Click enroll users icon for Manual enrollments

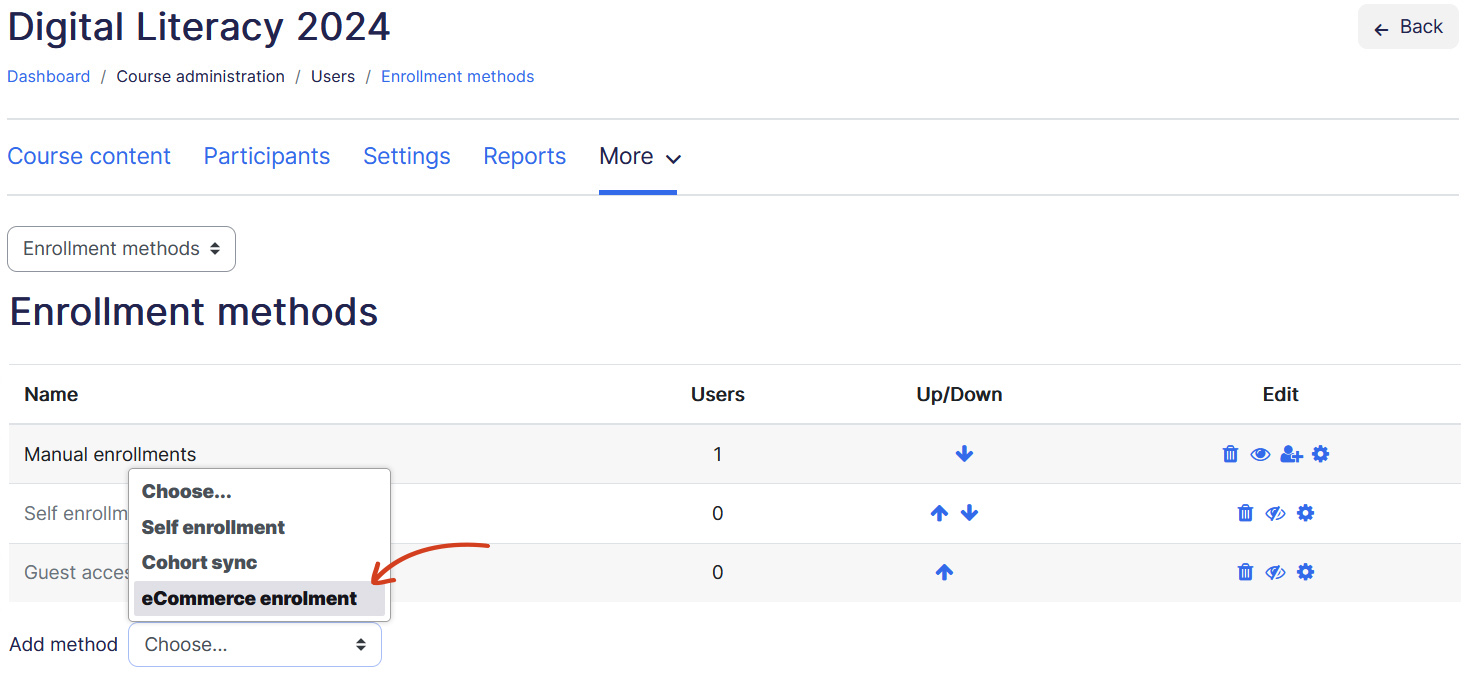click(1291, 454)
